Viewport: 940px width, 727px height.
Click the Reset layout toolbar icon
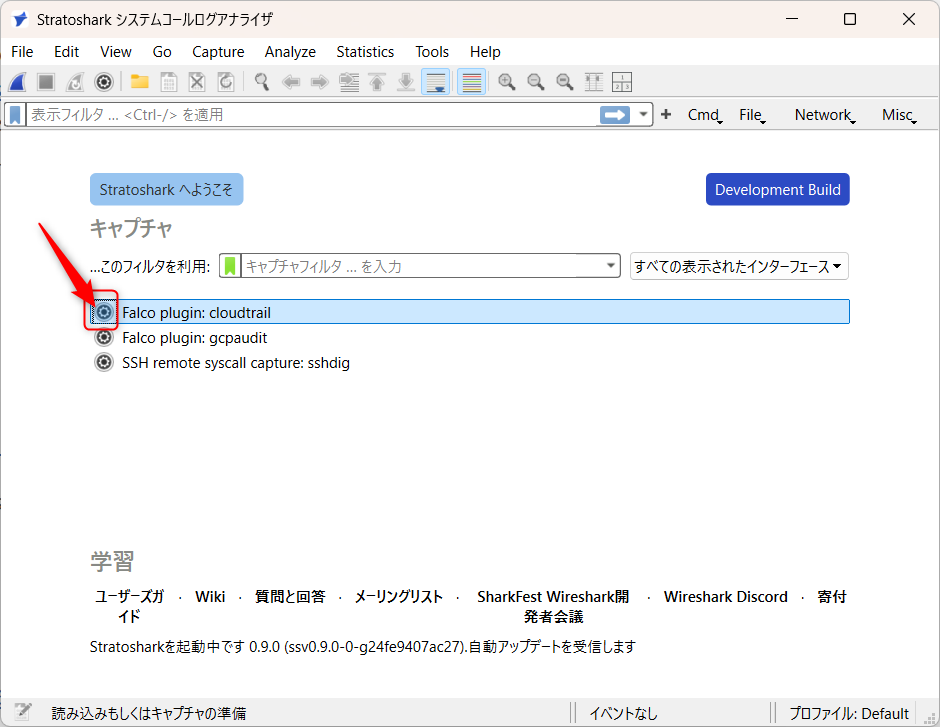click(622, 82)
